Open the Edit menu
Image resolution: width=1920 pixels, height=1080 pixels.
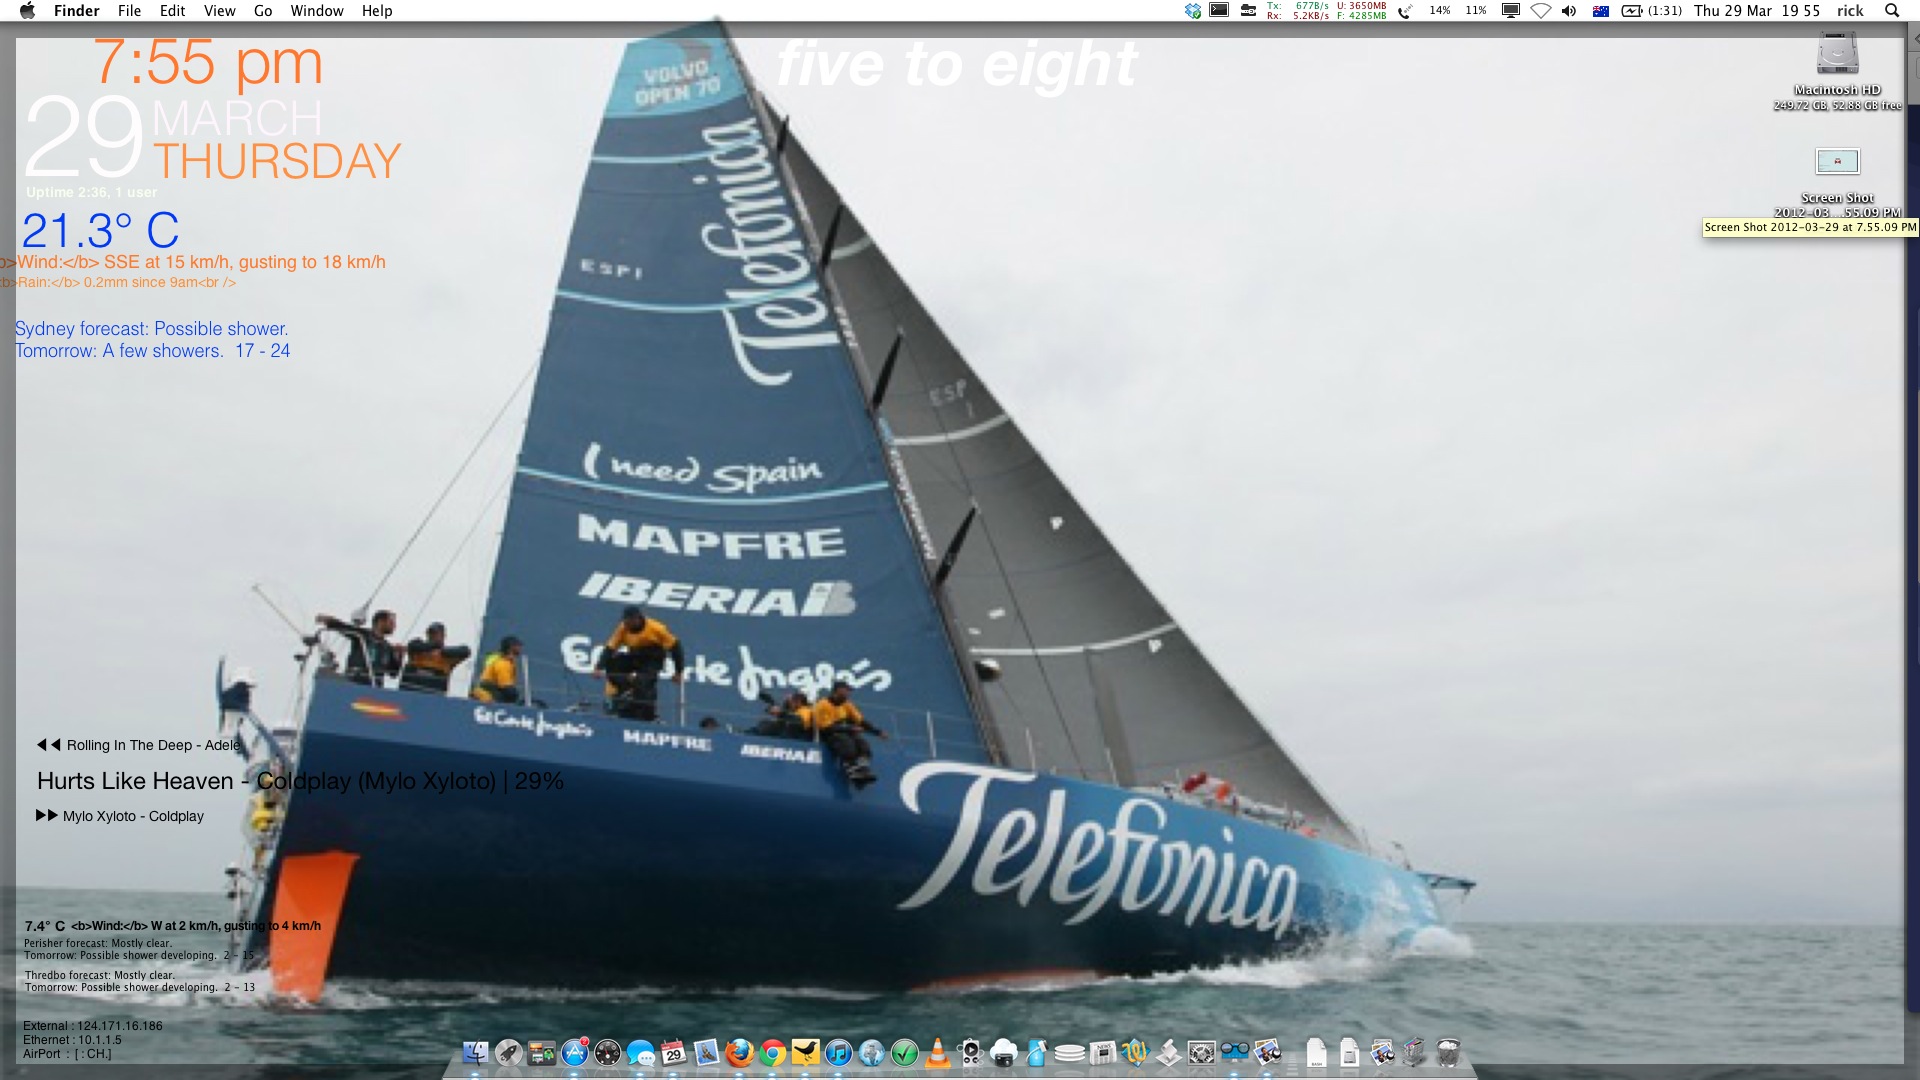tap(172, 10)
